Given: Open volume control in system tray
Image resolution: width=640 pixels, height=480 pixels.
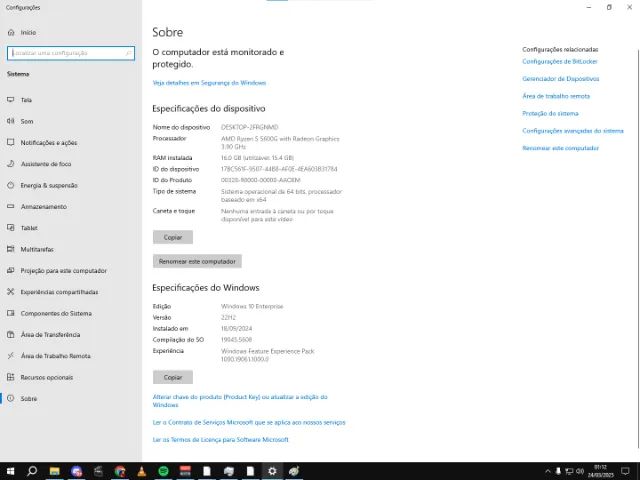Looking at the screenshot, I should (x=580, y=471).
